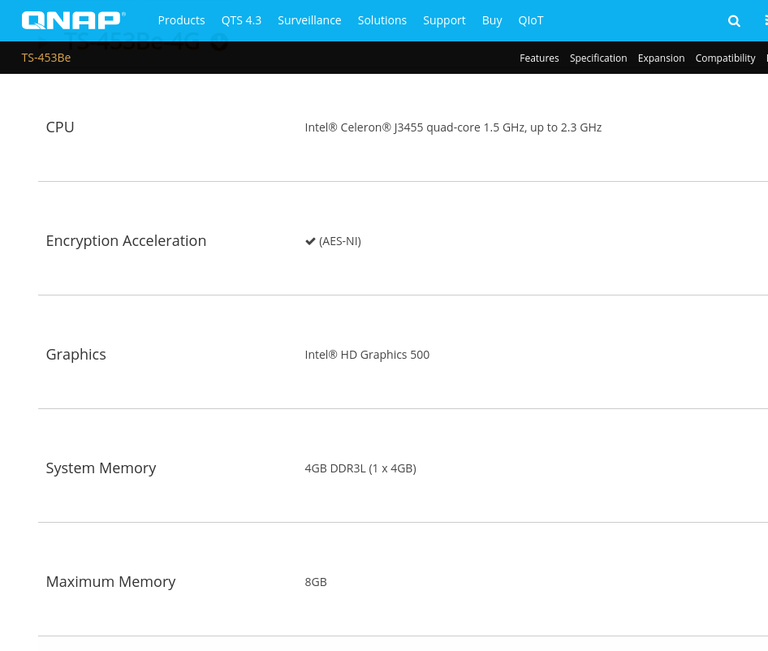Open the Surveillance menu

(x=309, y=21)
